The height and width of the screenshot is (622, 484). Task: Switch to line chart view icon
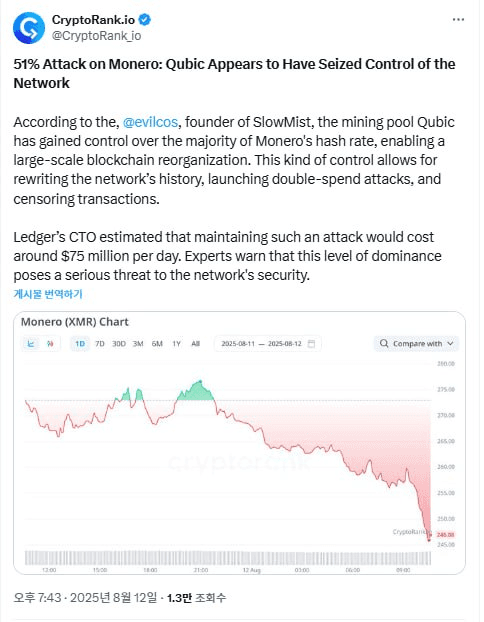coord(31,344)
